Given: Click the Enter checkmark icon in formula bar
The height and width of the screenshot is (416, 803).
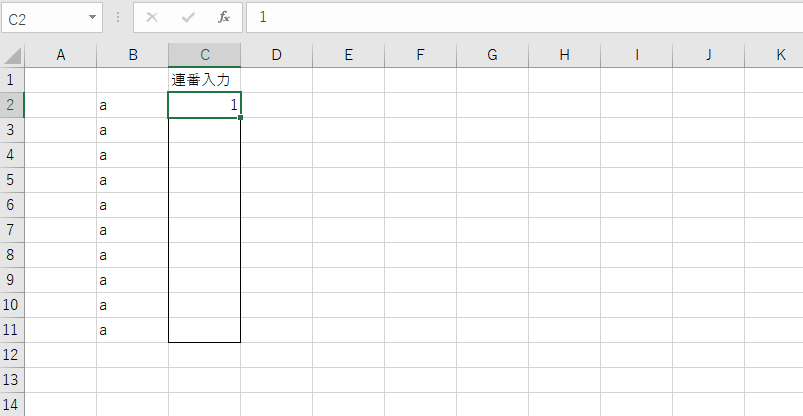Looking at the screenshot, I should [x=188, y=18].
